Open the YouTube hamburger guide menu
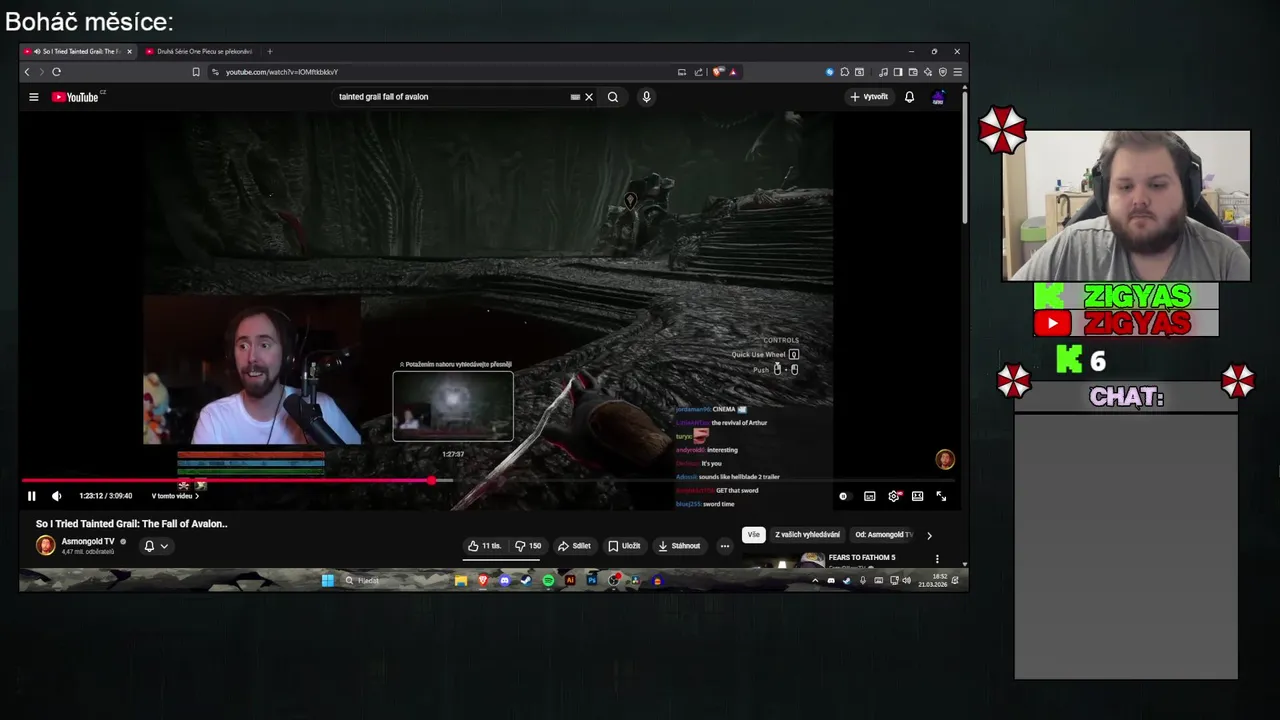 [33, 97]
